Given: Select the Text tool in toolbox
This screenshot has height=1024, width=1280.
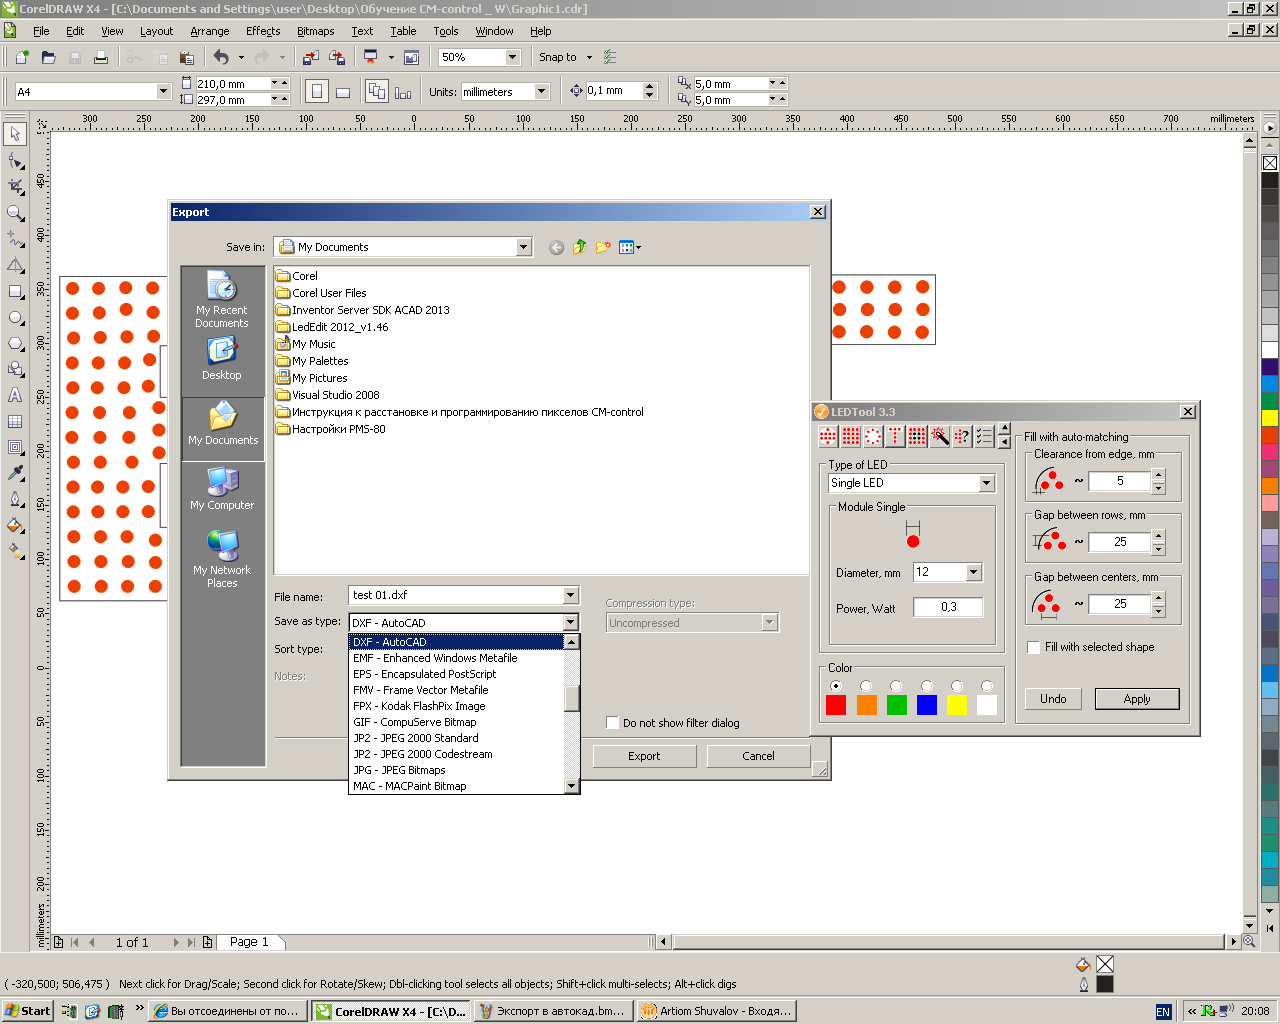Looking at the screenshot, I should pyautogui.click(x=15, y=395).
